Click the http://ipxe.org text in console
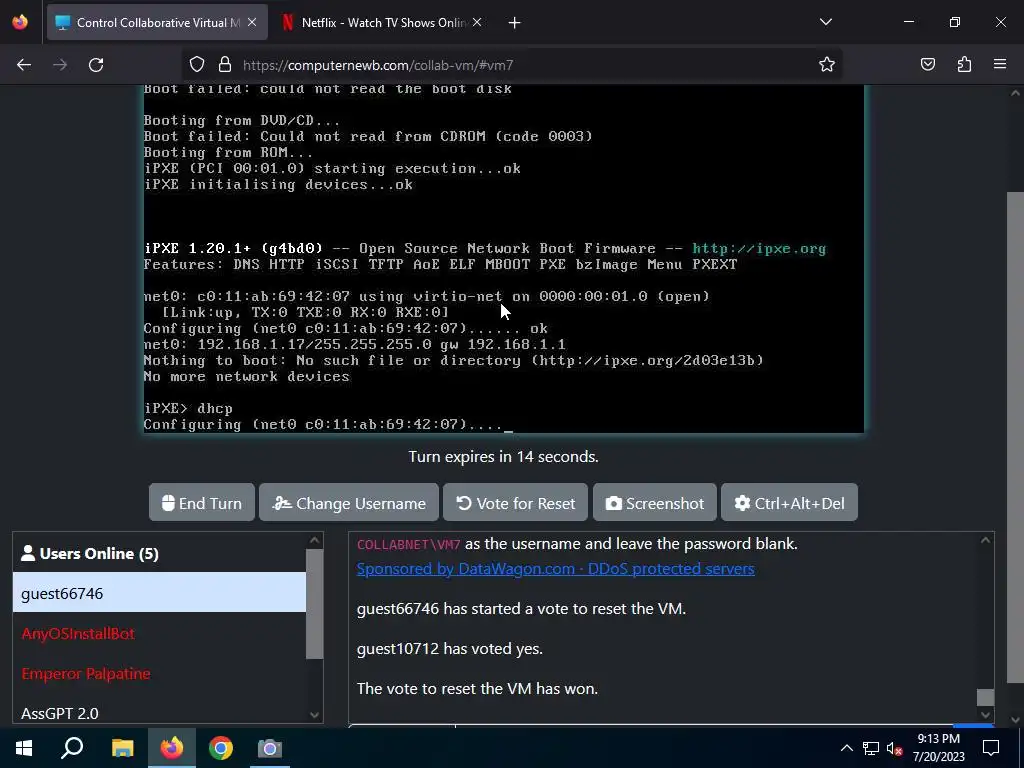Image resolution: width=1024 pixels, height=768 pixels. click(x=759, y=248)
